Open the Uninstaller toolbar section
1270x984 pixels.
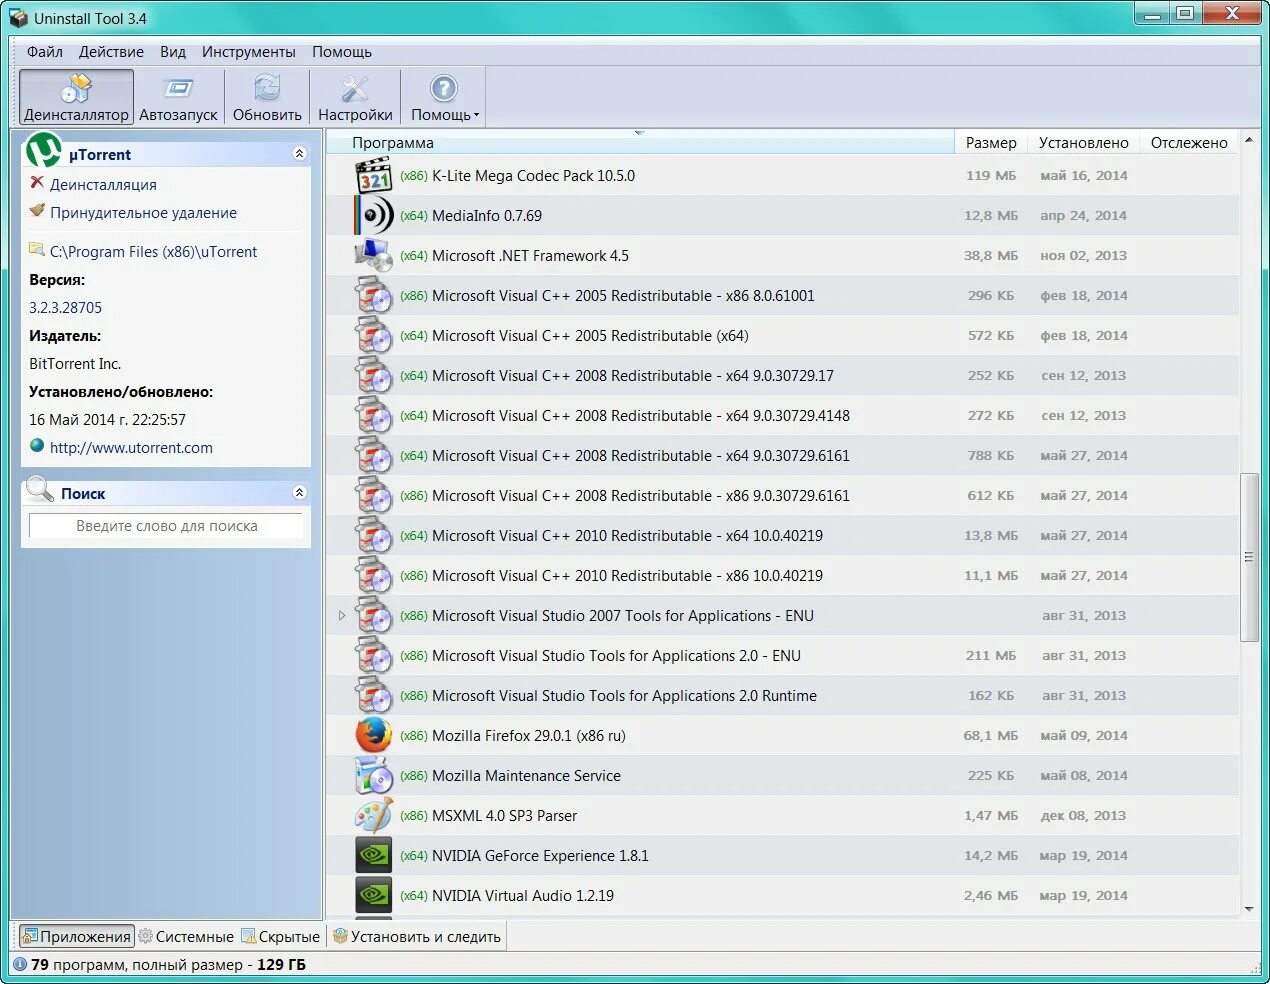coord(76,97)
